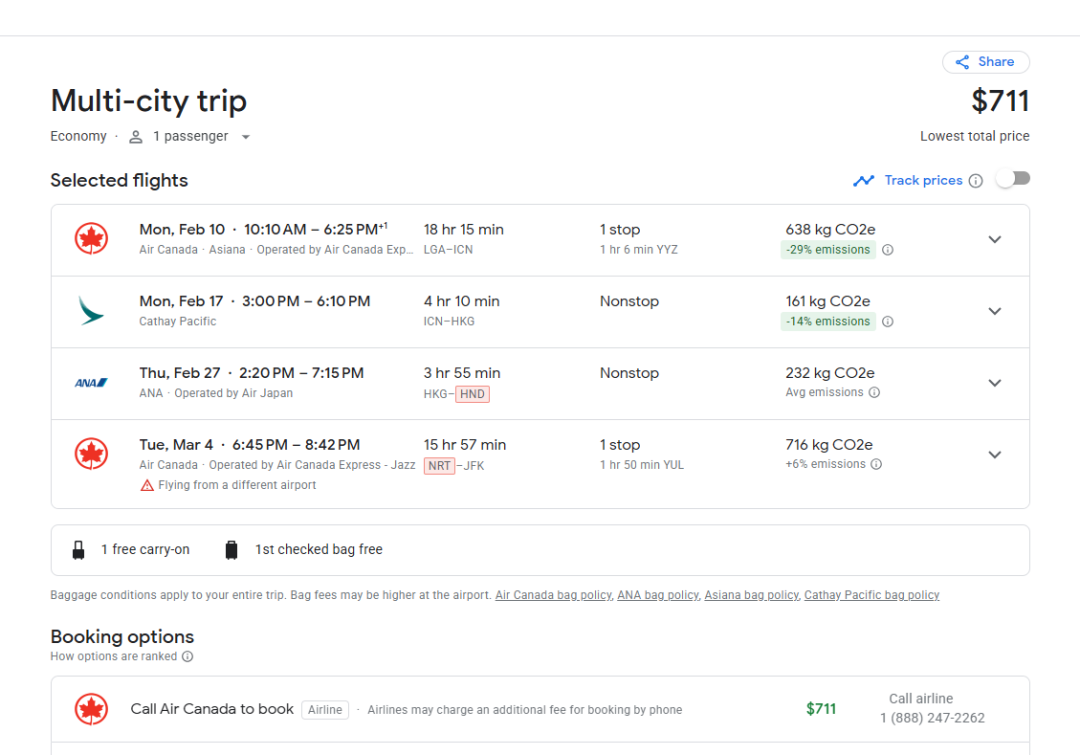Click Air Canada logo on Mar 4 flight
Screen dimensions: 1080x755
point(91,454)
